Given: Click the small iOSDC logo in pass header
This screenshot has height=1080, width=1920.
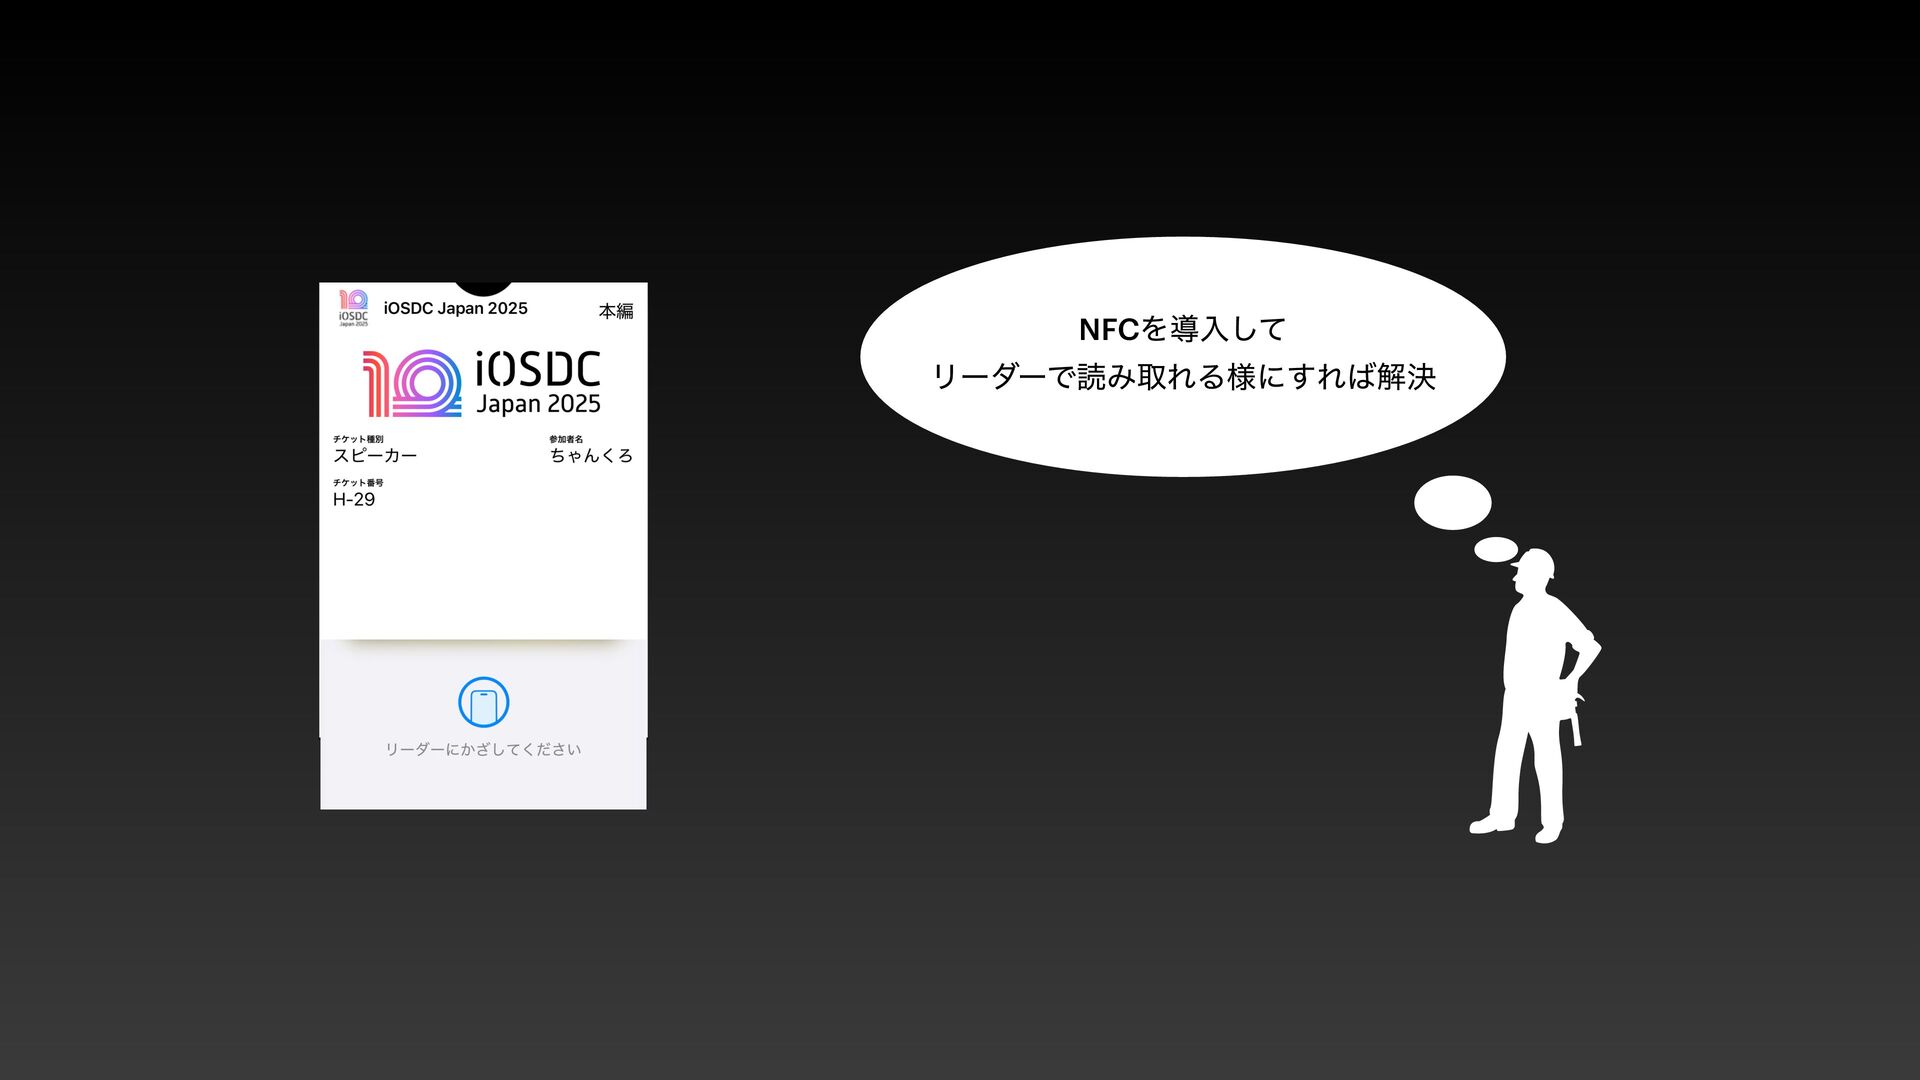Looking at the screenshot, I should pyautogui.click(x=353, y=308).
